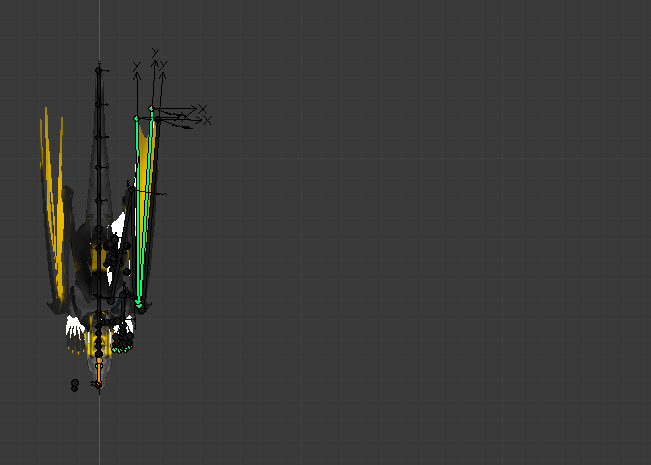This screenshot has height=465, width=651.
Task: Click the upper green wing bone tip
Action: pyautogui.click(x=152, y=108)
